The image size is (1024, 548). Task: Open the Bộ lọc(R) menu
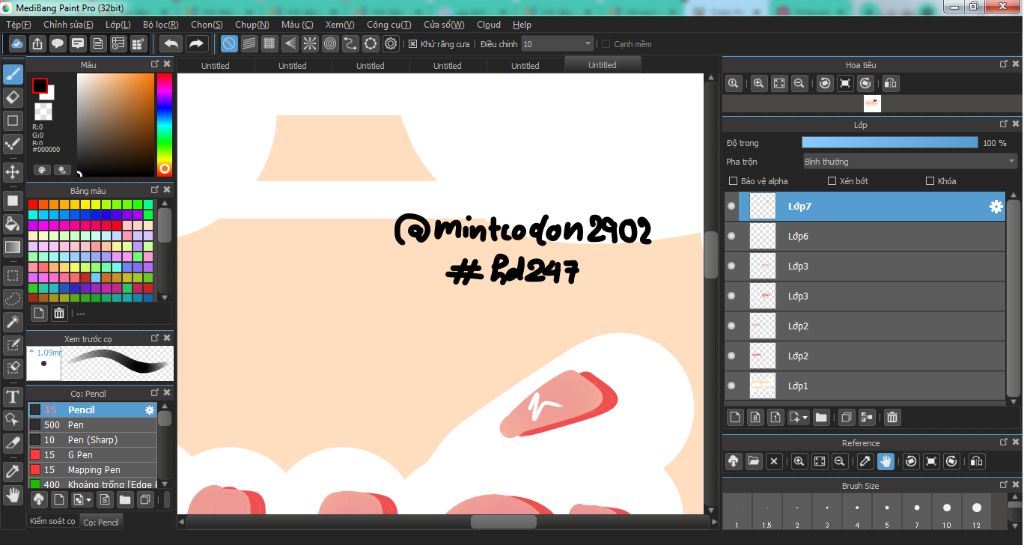pos(161,24)
